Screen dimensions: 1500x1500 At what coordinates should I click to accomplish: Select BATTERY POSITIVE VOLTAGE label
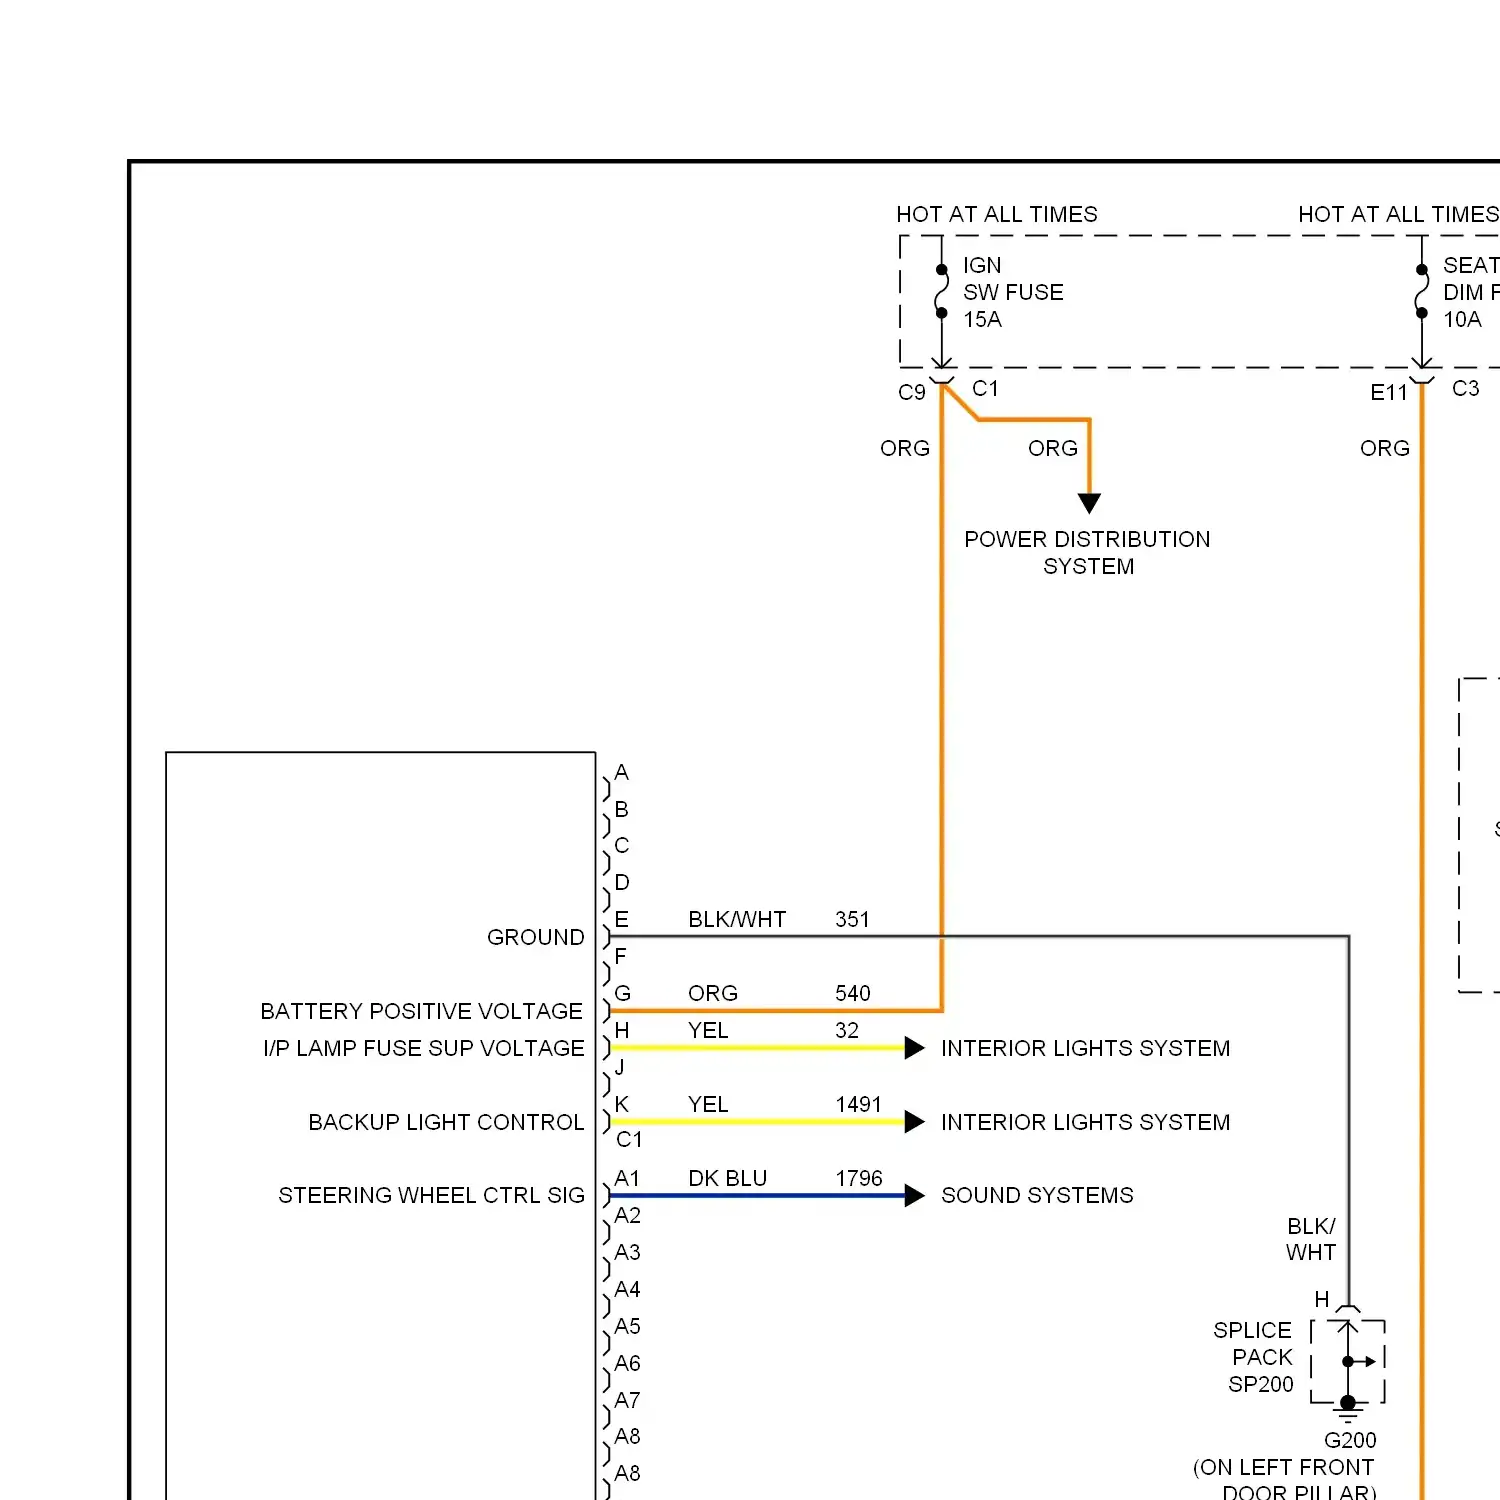coord(421,1011)
